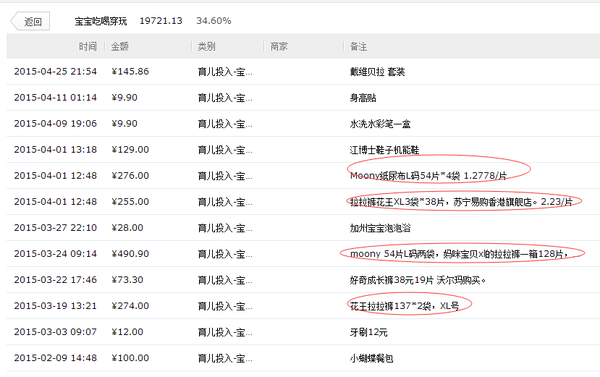Click the note 水洗水彩笔一盒
The width and height of the screenshot is (600, 377).
380,124
